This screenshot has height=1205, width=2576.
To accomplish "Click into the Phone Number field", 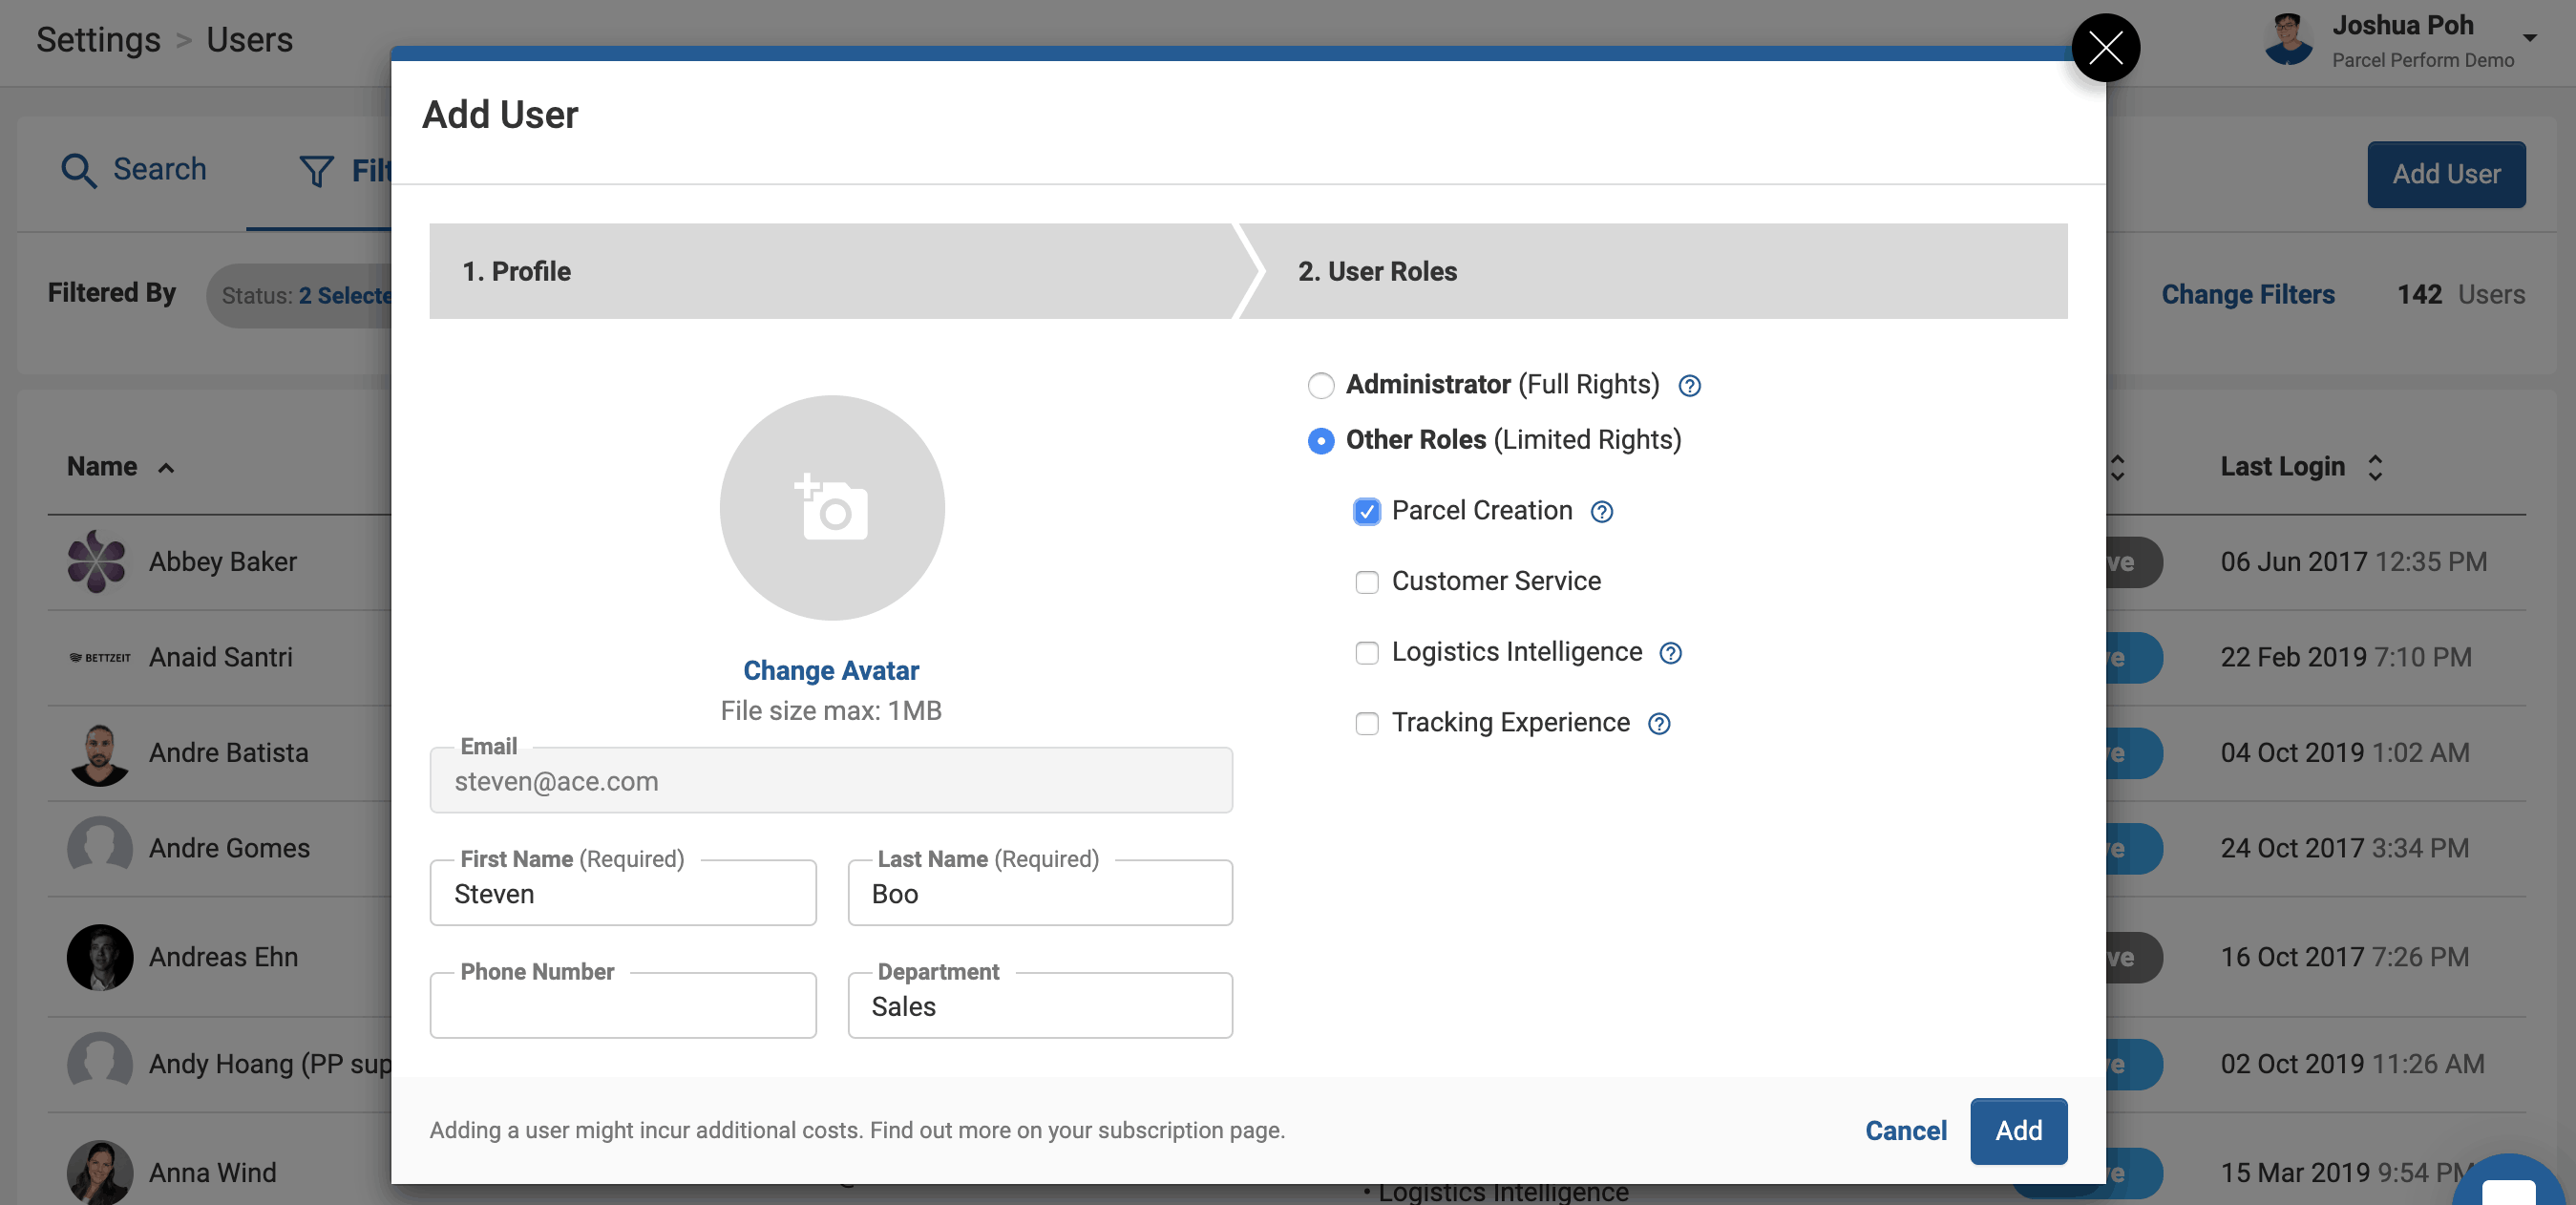I will click(622, 1007).
